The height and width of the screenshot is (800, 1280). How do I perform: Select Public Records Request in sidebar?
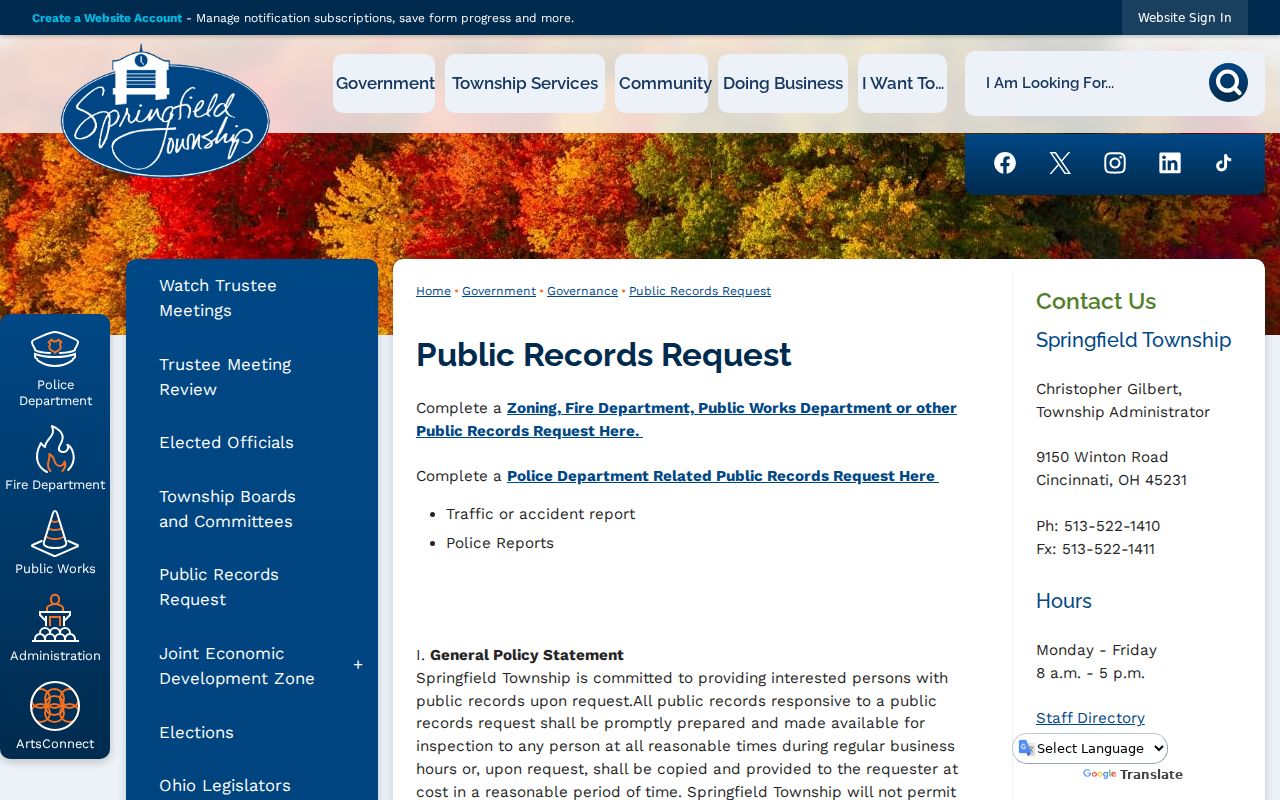click(252, 587)
